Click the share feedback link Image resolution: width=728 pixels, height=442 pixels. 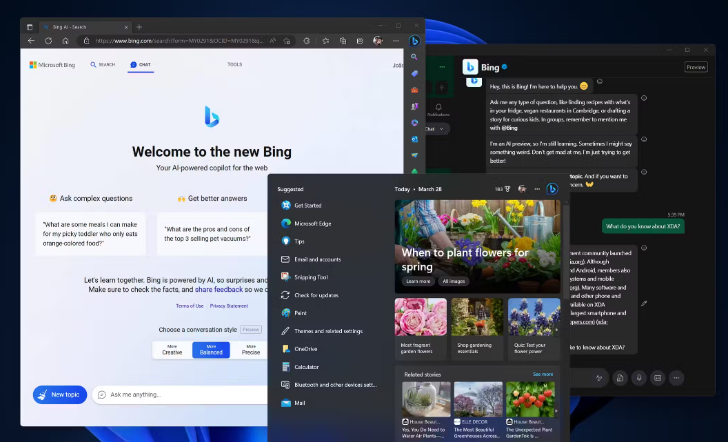tap(219, 290)
